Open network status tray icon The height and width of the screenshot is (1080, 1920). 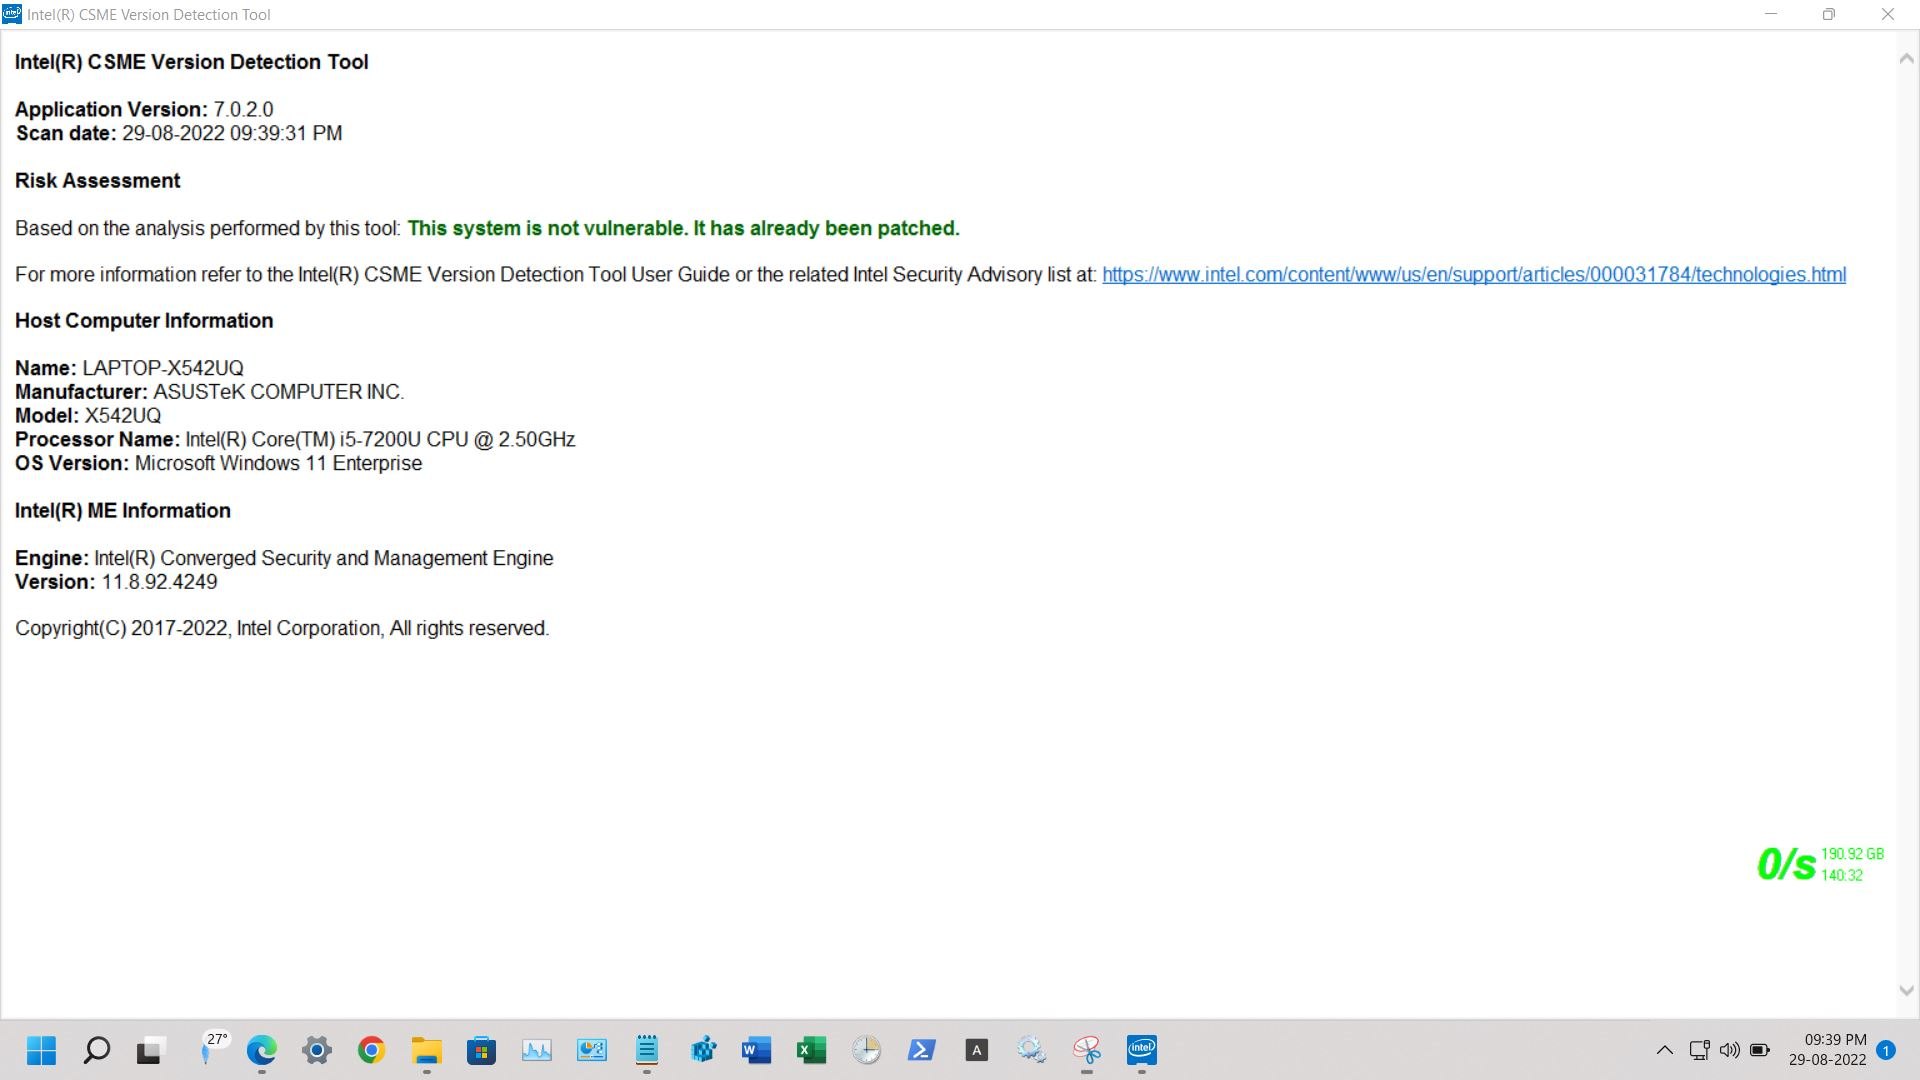pyautogui.click(x=1699, y=1050)
